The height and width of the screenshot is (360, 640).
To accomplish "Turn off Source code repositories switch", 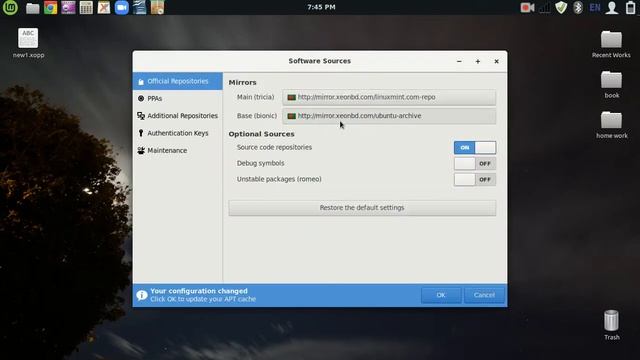I will click(x=475, y=147).
